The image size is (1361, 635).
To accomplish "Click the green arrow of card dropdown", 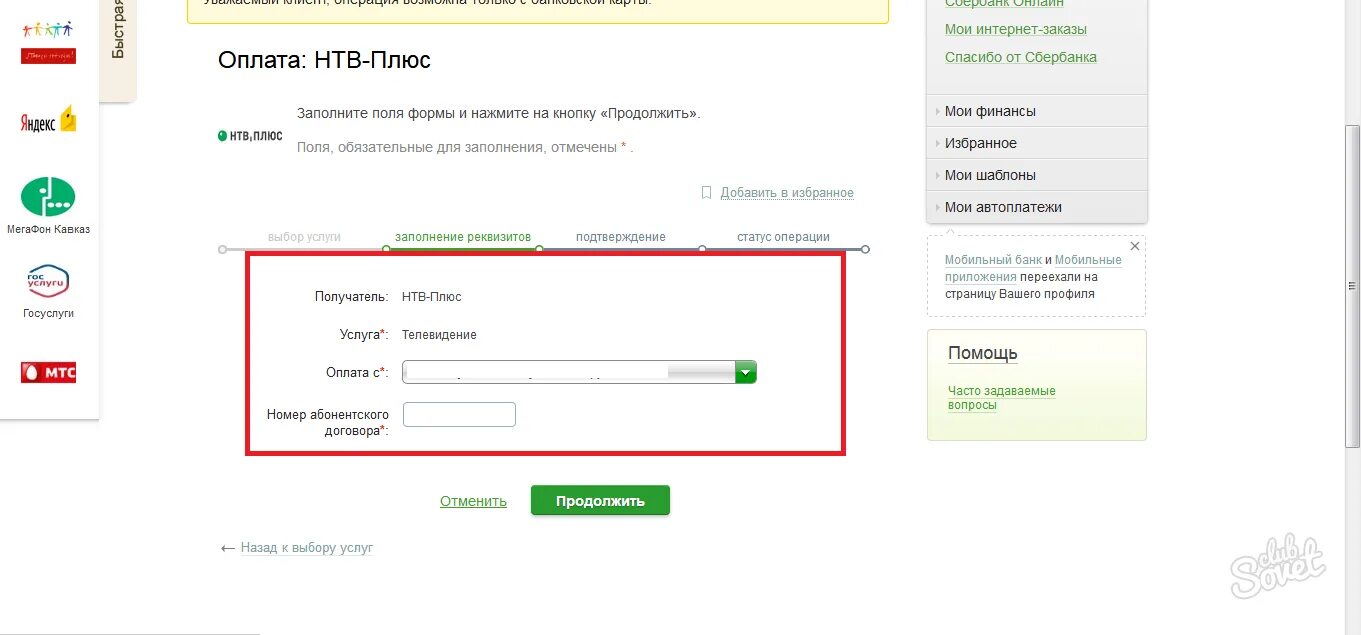I will click(746, 372).
